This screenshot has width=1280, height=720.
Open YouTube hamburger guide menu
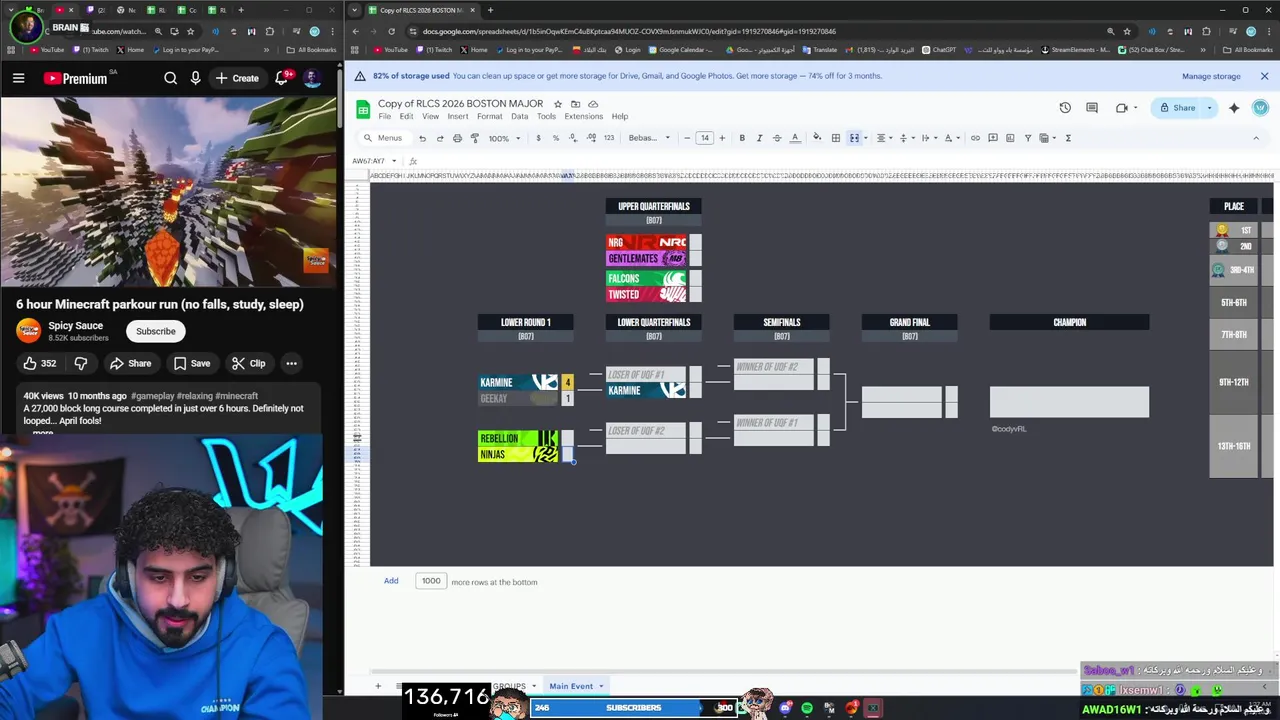coord(18,78)
